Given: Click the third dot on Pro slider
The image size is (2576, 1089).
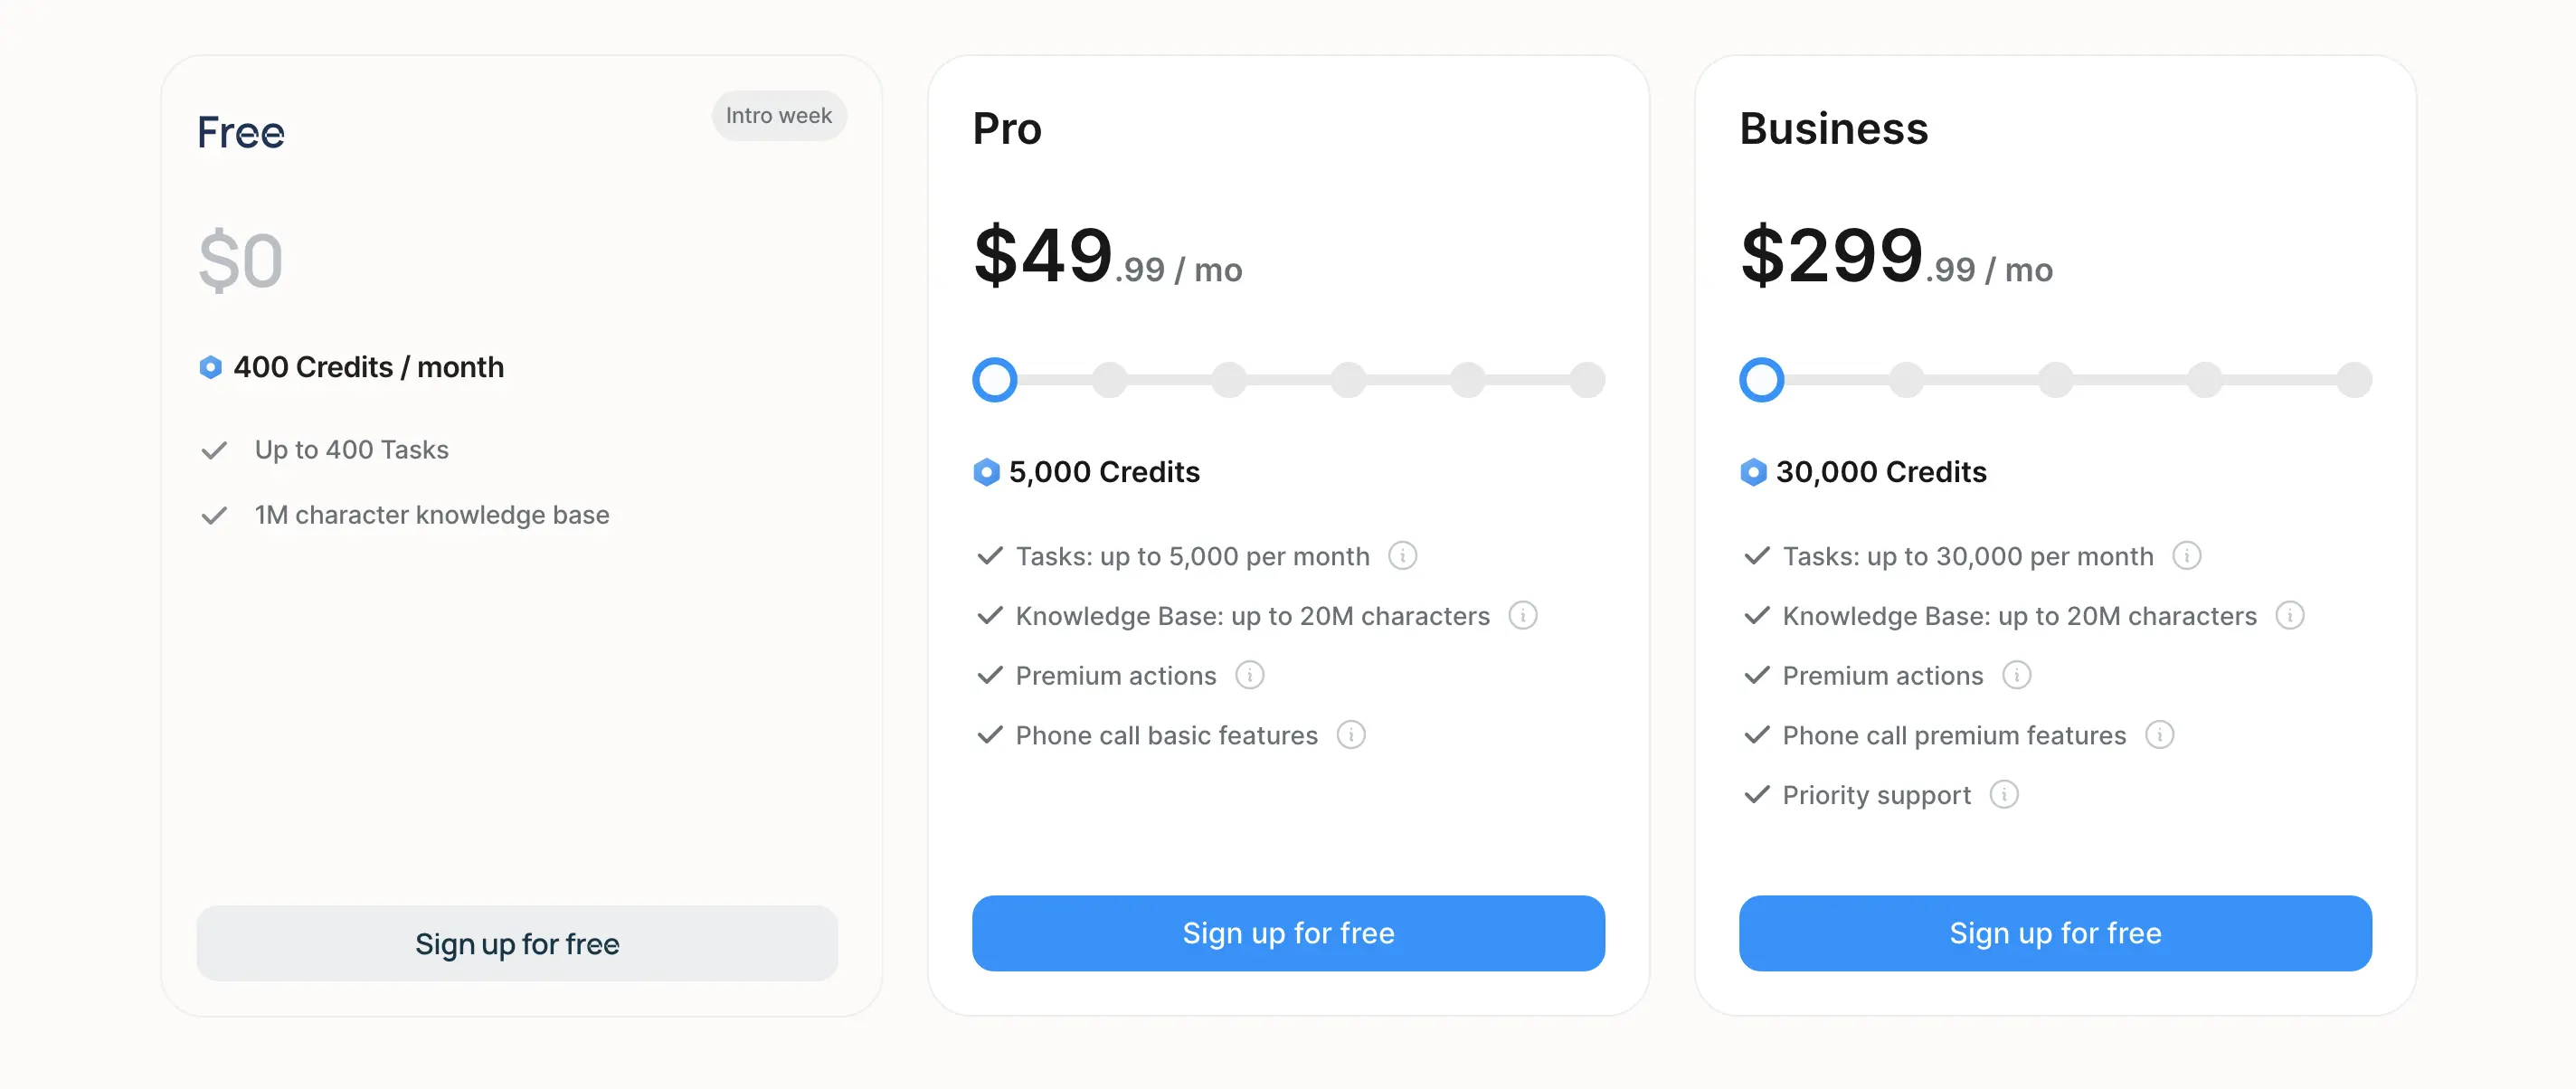Looking at the screenshot, I should click(1229, 380).
